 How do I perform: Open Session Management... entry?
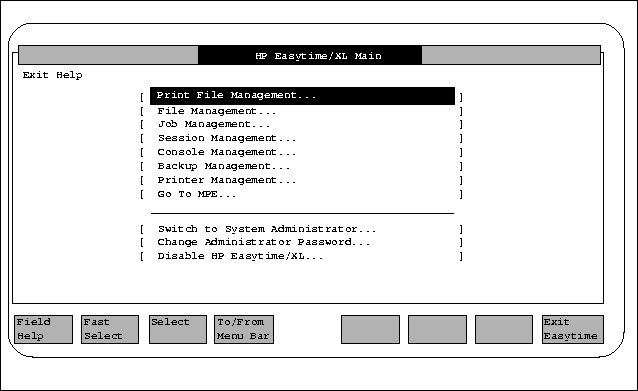[227, 138]
